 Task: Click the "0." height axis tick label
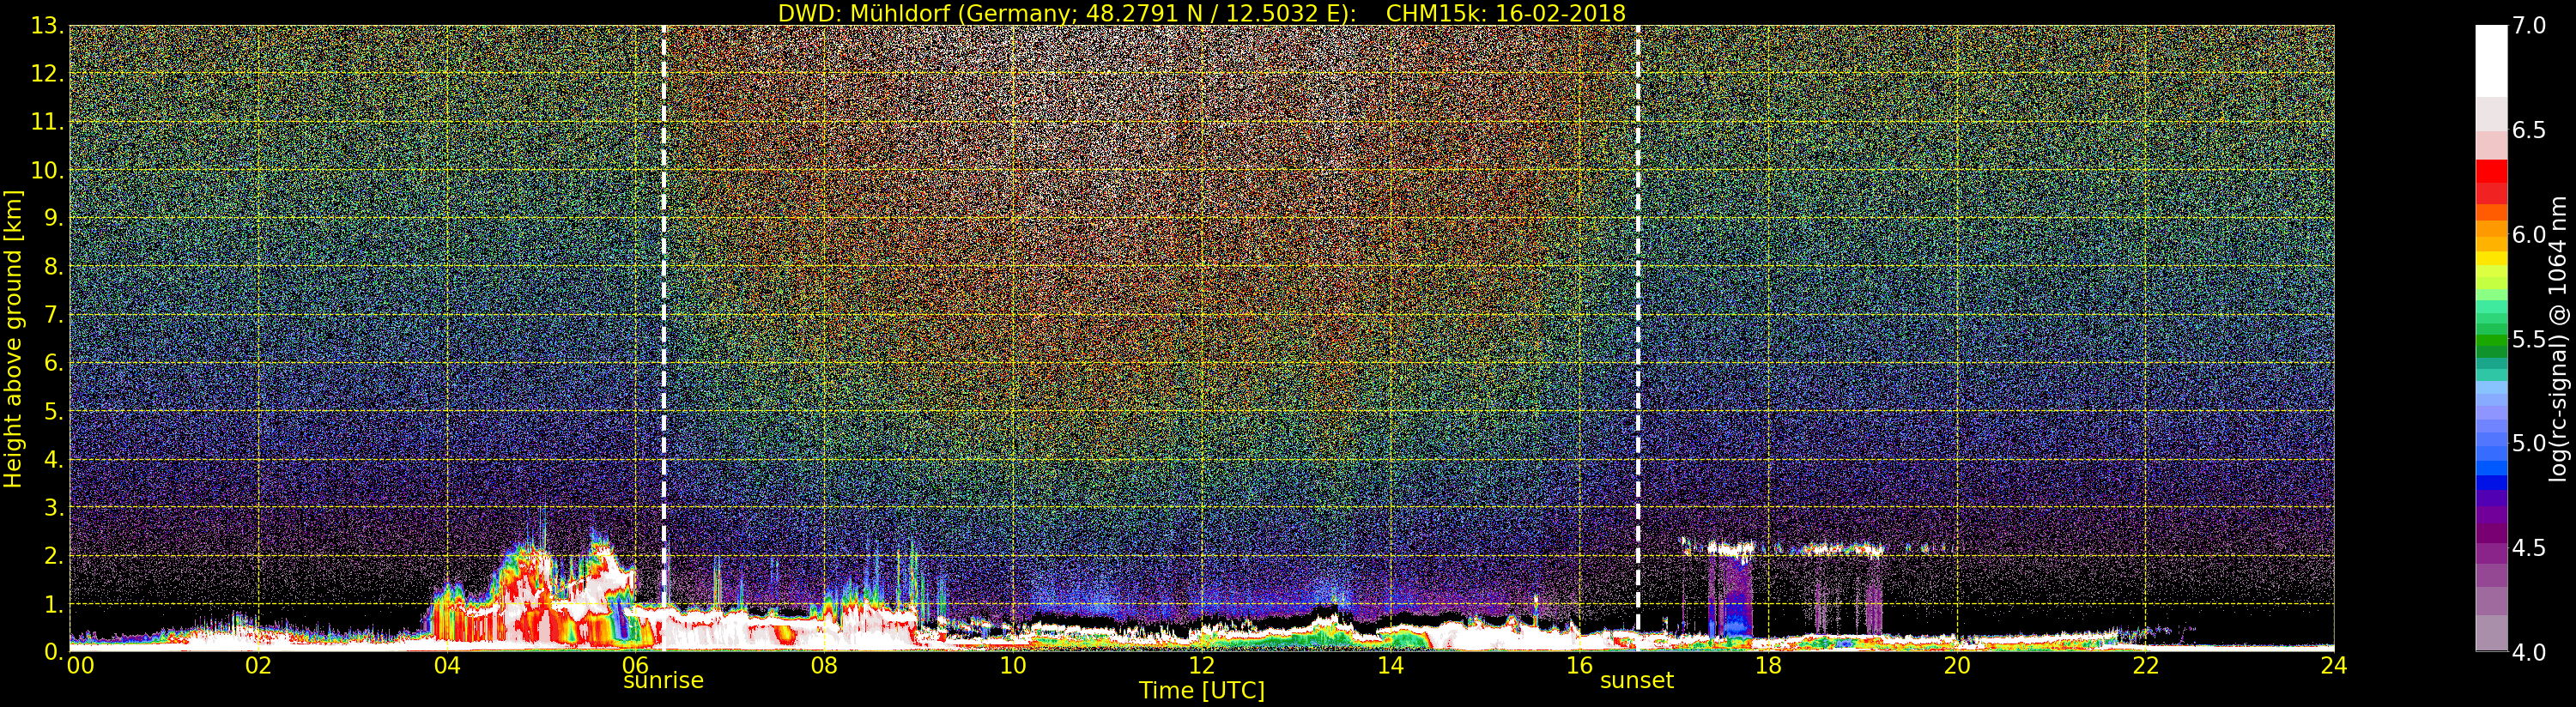click(x=54, y=652)
